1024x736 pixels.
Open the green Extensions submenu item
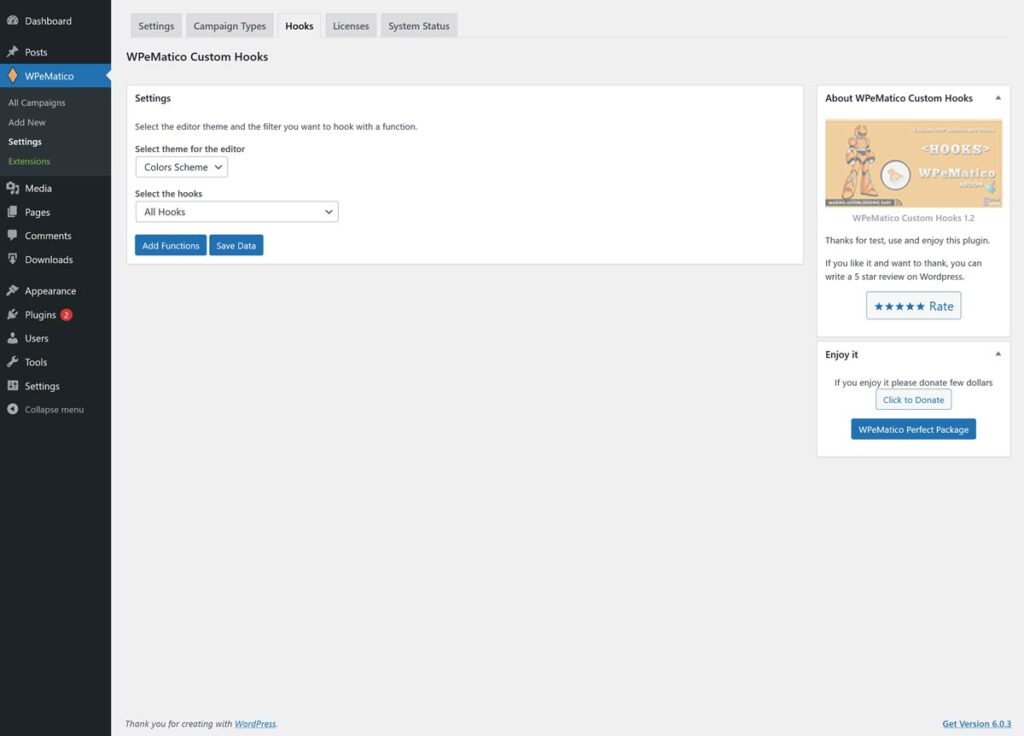pyautogui.click(x=29, y=161)
